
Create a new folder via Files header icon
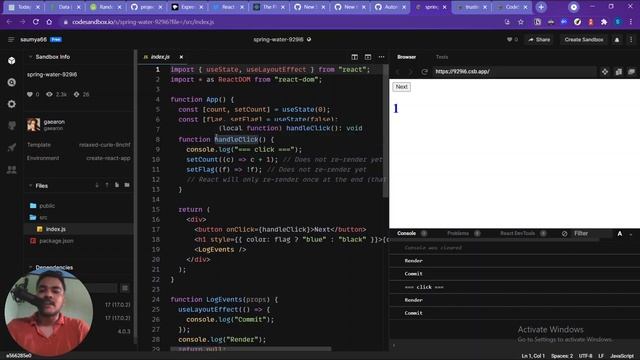tap(127, 185)
